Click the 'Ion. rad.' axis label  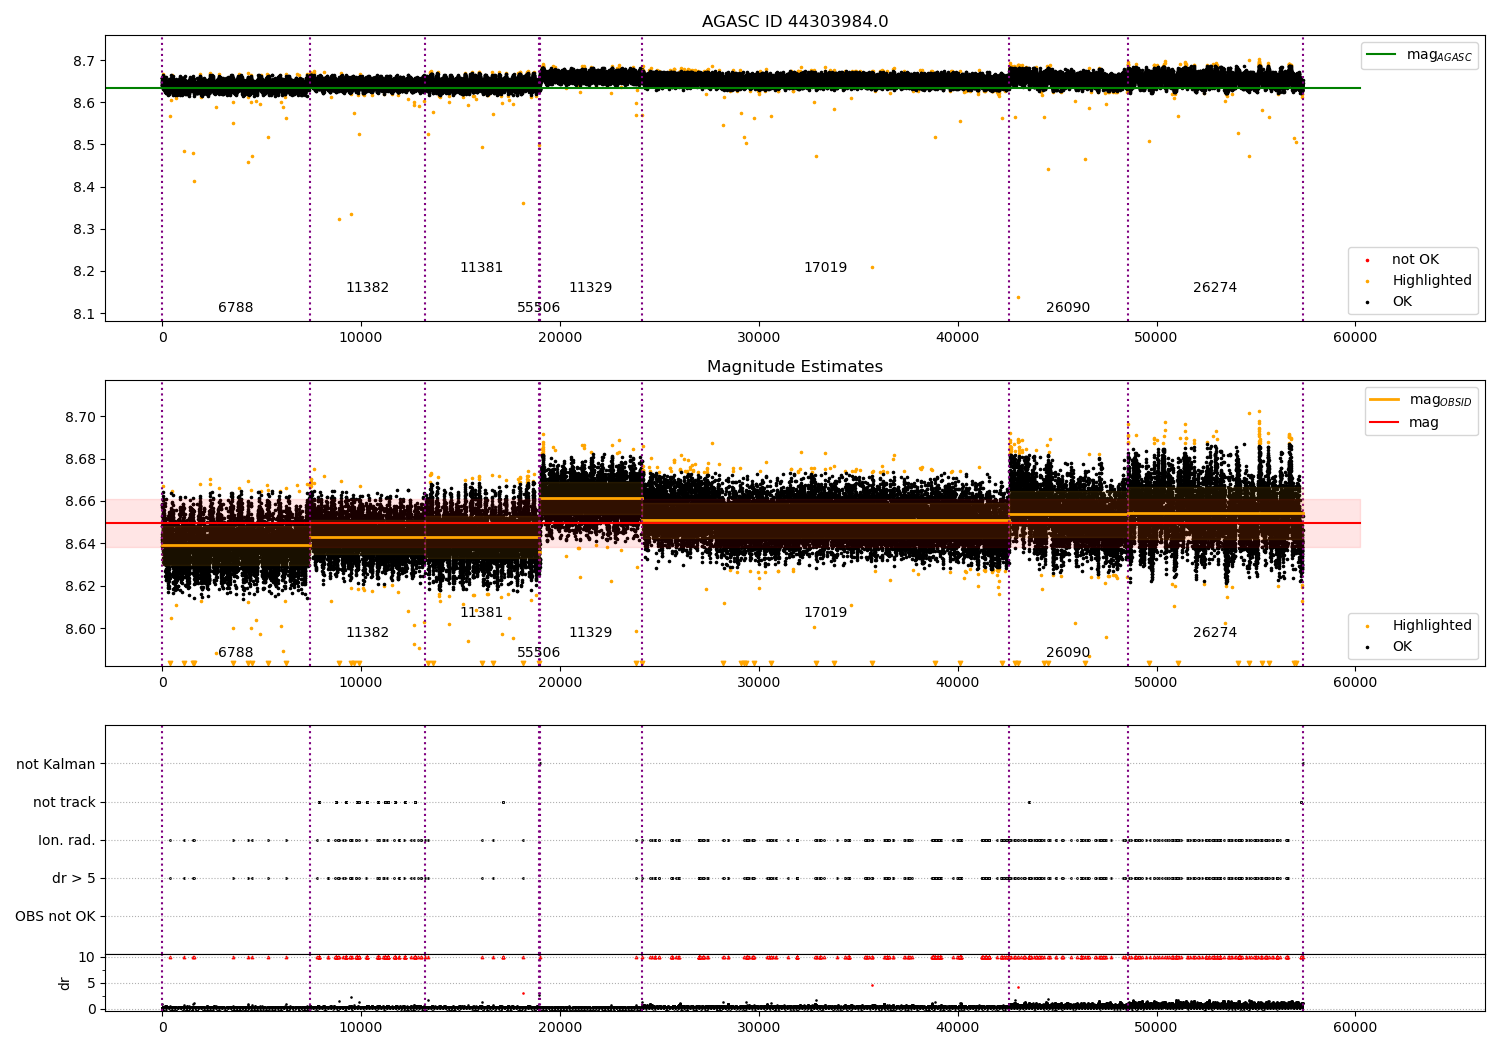point(67,841)
